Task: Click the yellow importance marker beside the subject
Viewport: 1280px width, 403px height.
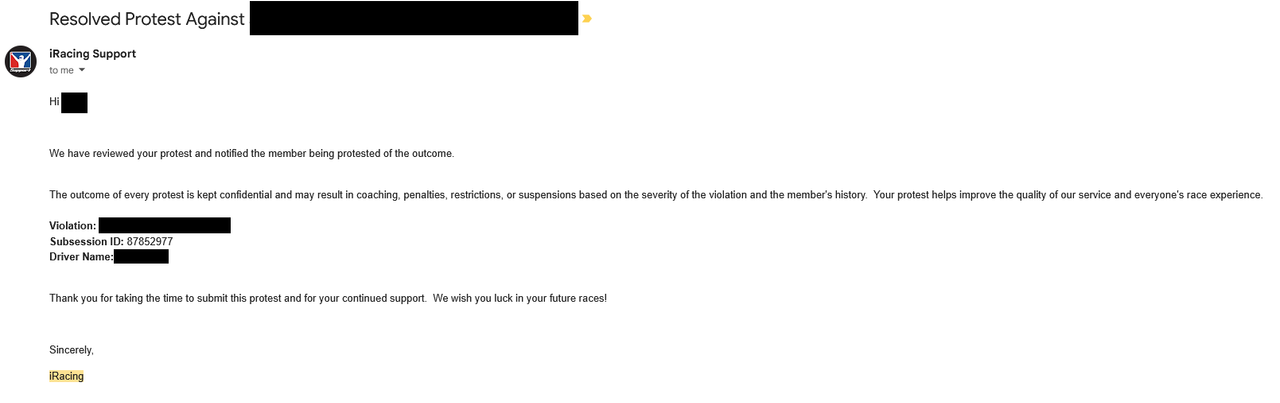Action: point(587,19)
